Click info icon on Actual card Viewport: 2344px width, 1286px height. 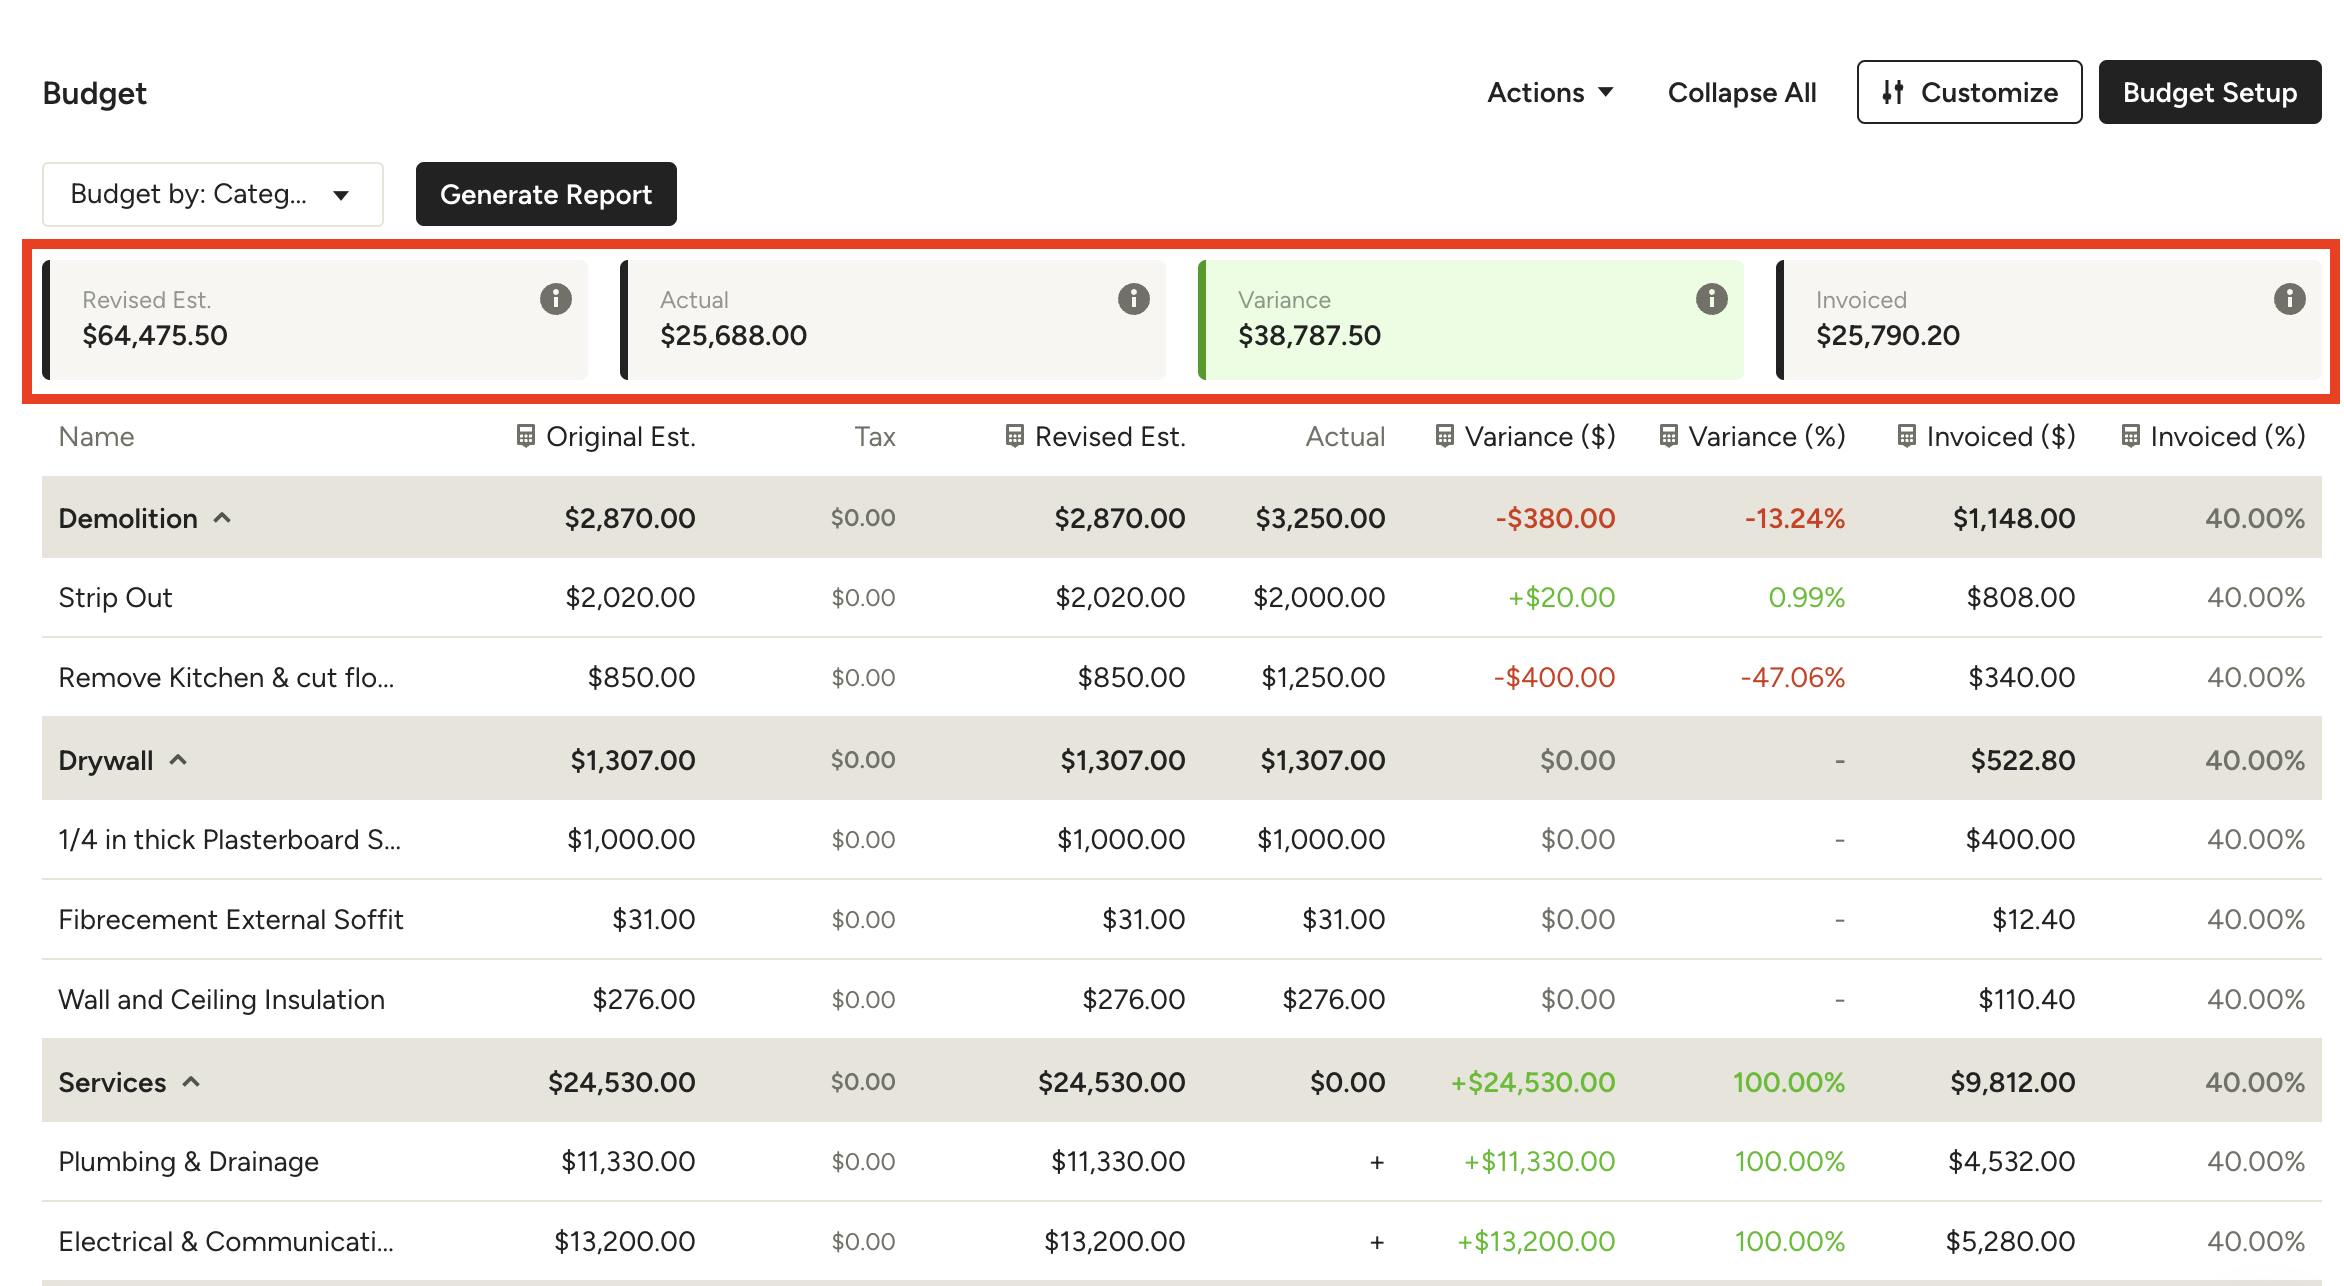click(x=1133, y=299)
